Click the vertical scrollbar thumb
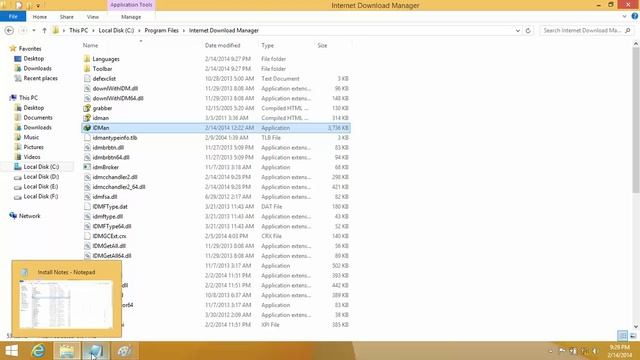The image size is (640, 360). (636, 120)
